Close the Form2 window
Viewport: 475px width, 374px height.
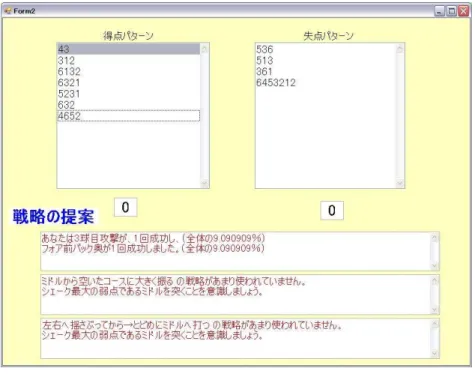pyautogui.click(x=464, y=11)
